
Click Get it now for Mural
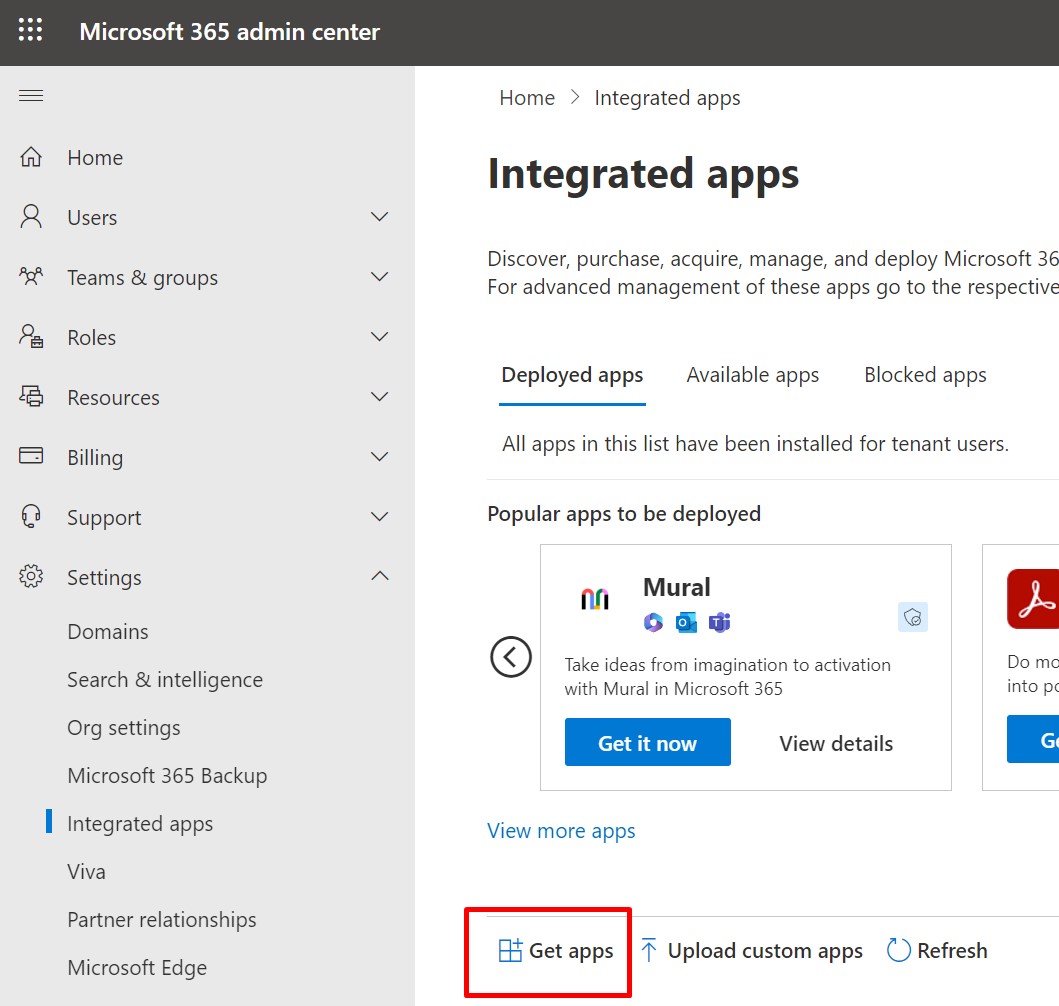pos(647,742)
